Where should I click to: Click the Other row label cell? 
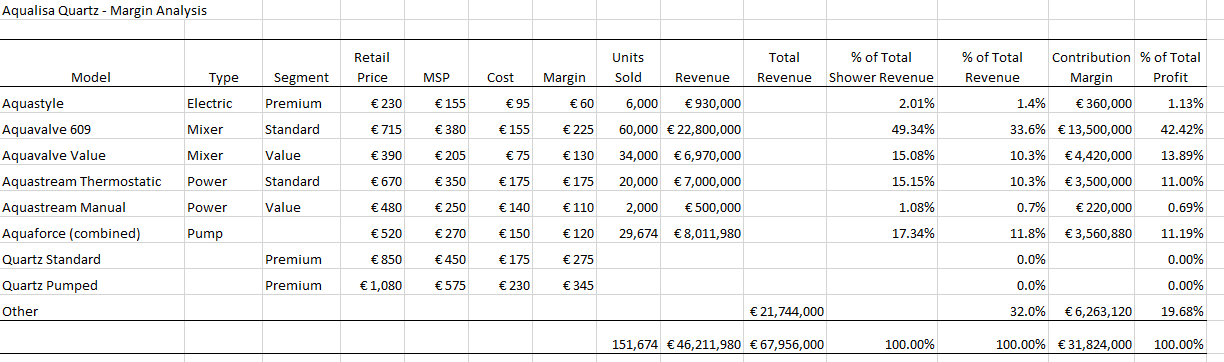point(20,311)
